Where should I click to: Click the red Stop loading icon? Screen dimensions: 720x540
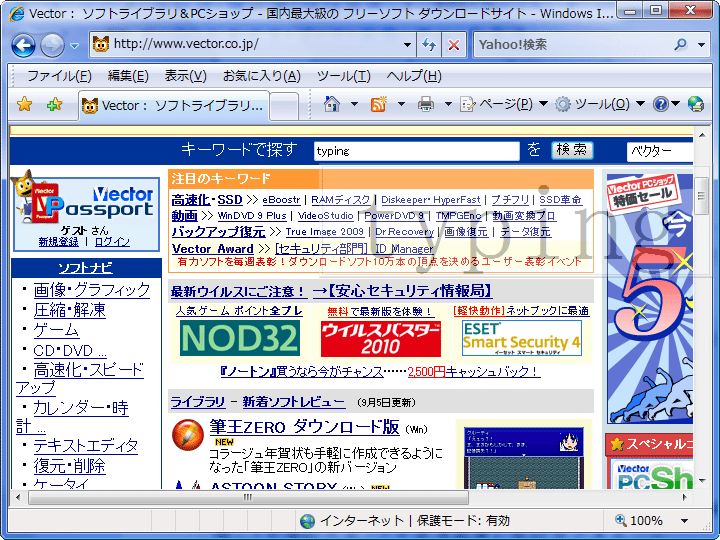[454, 45]
